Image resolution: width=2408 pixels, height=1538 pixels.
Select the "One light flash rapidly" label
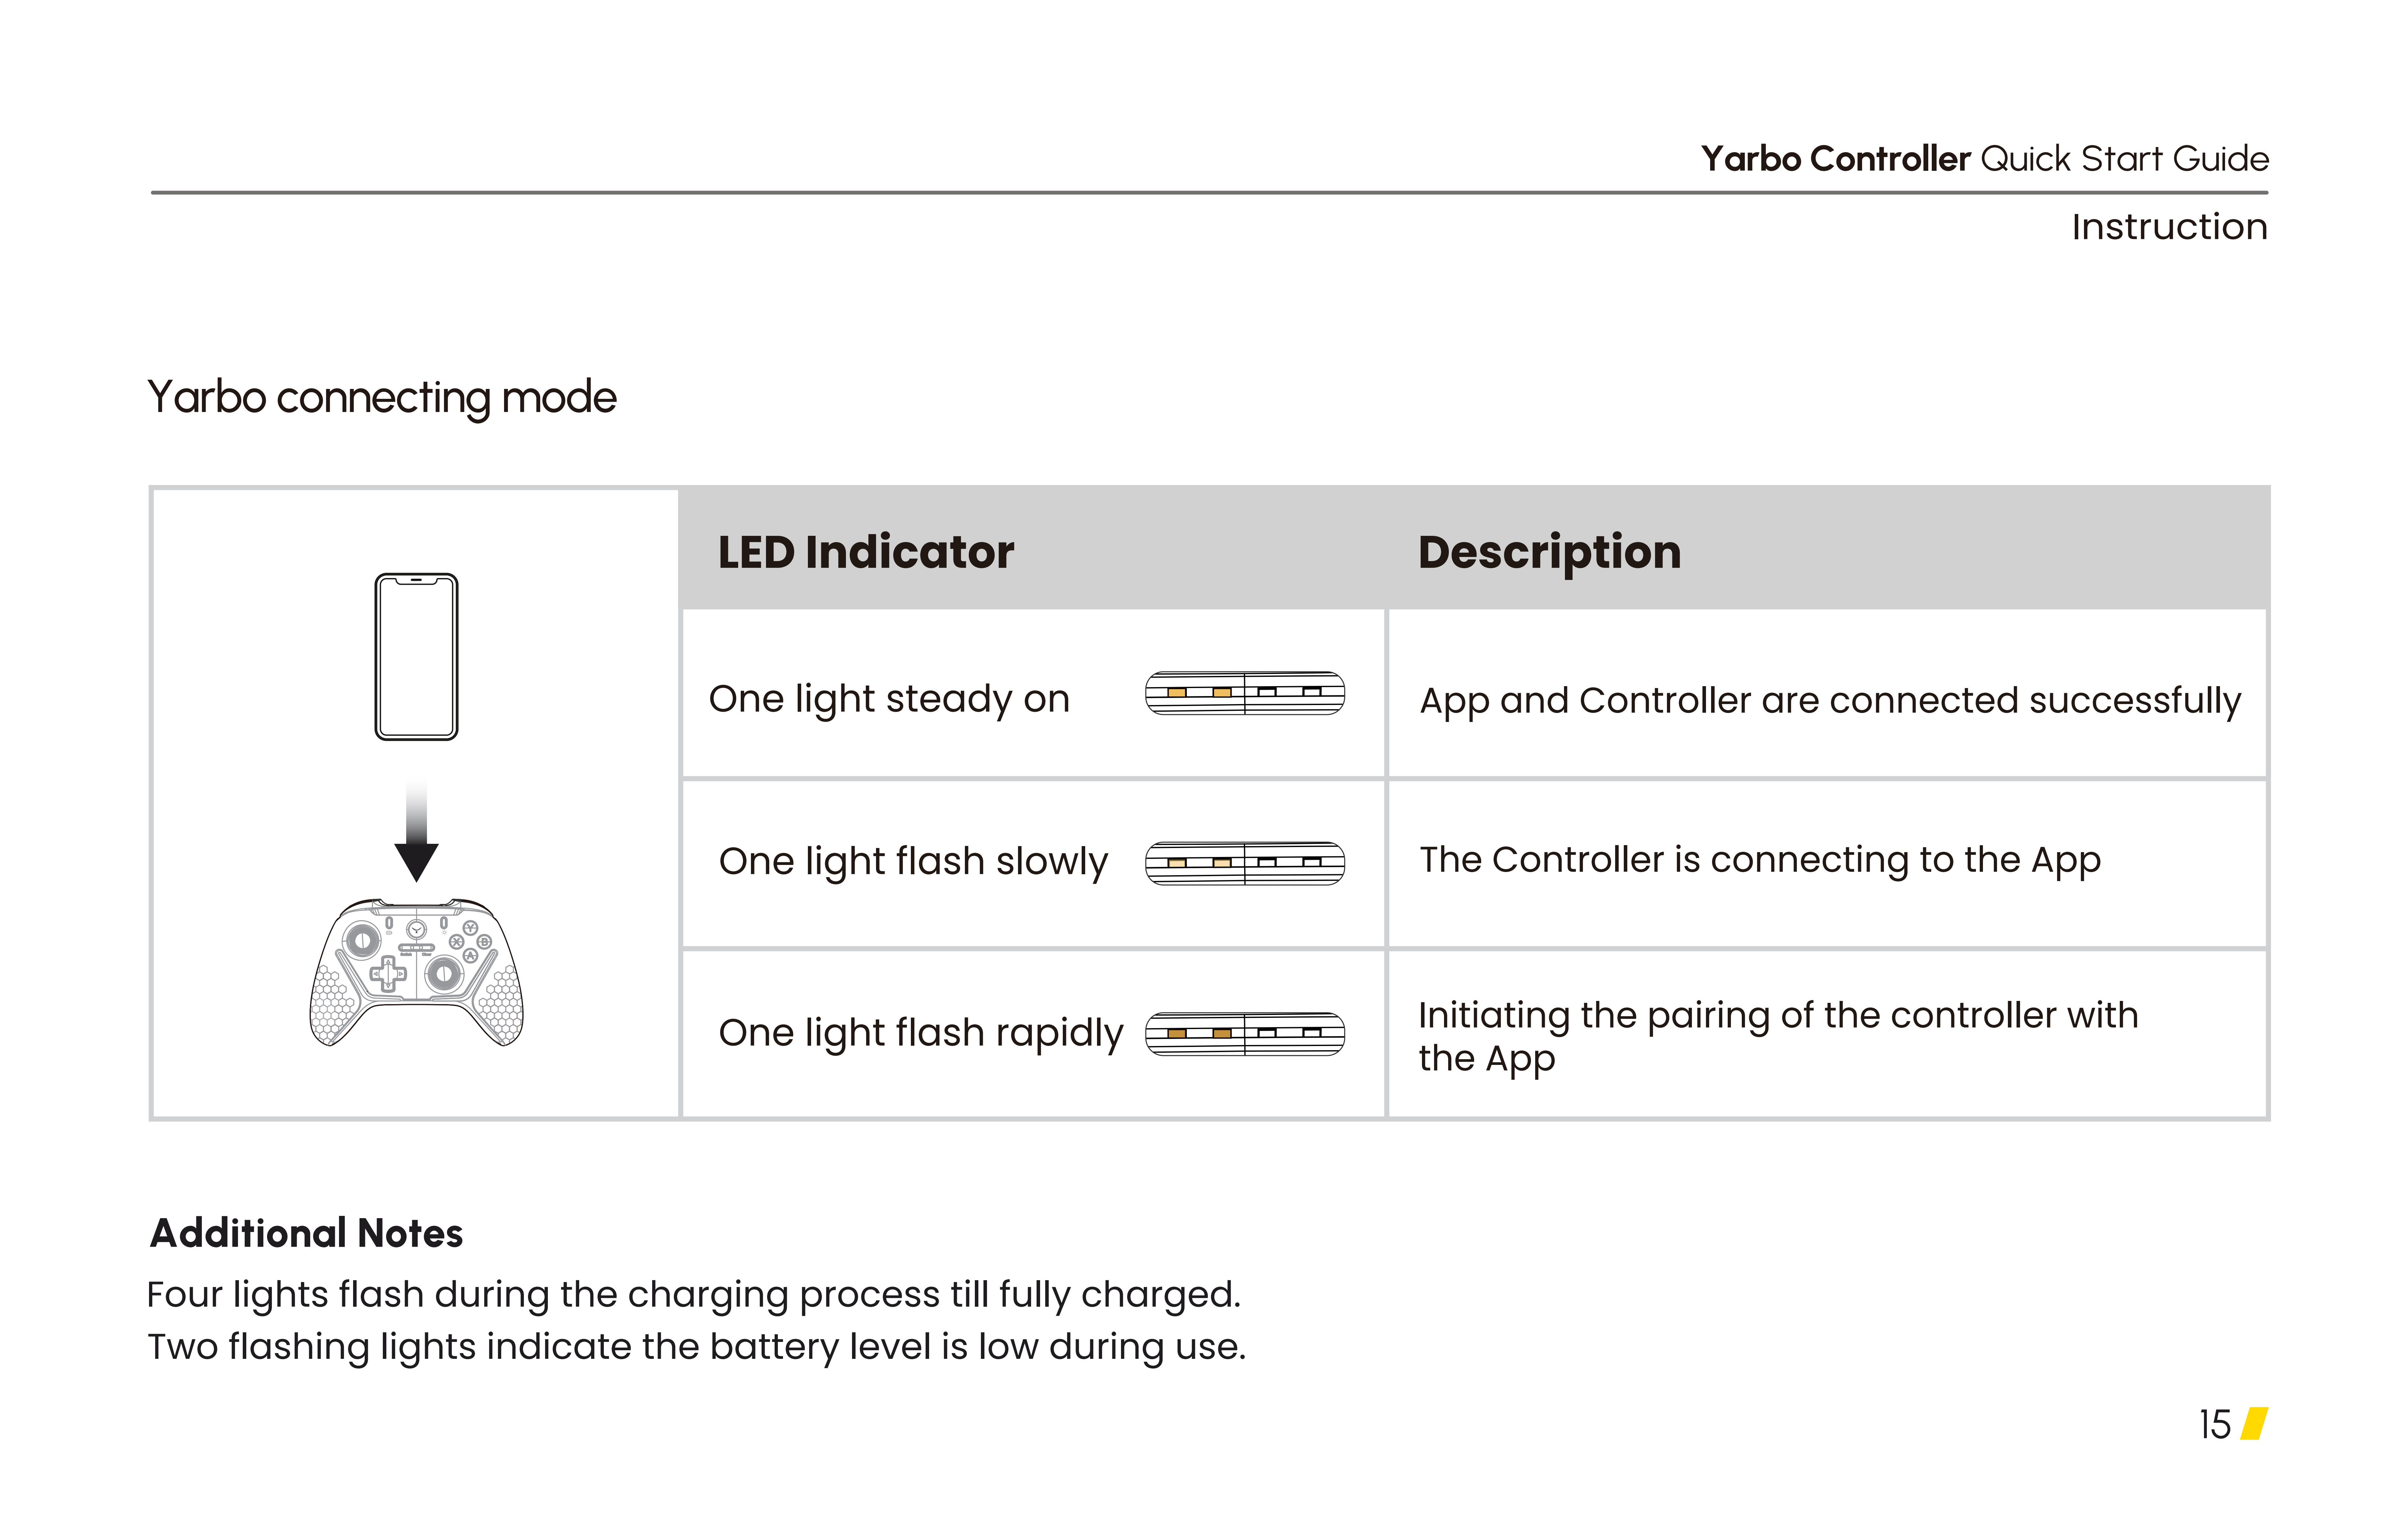tap(920, 1033)
